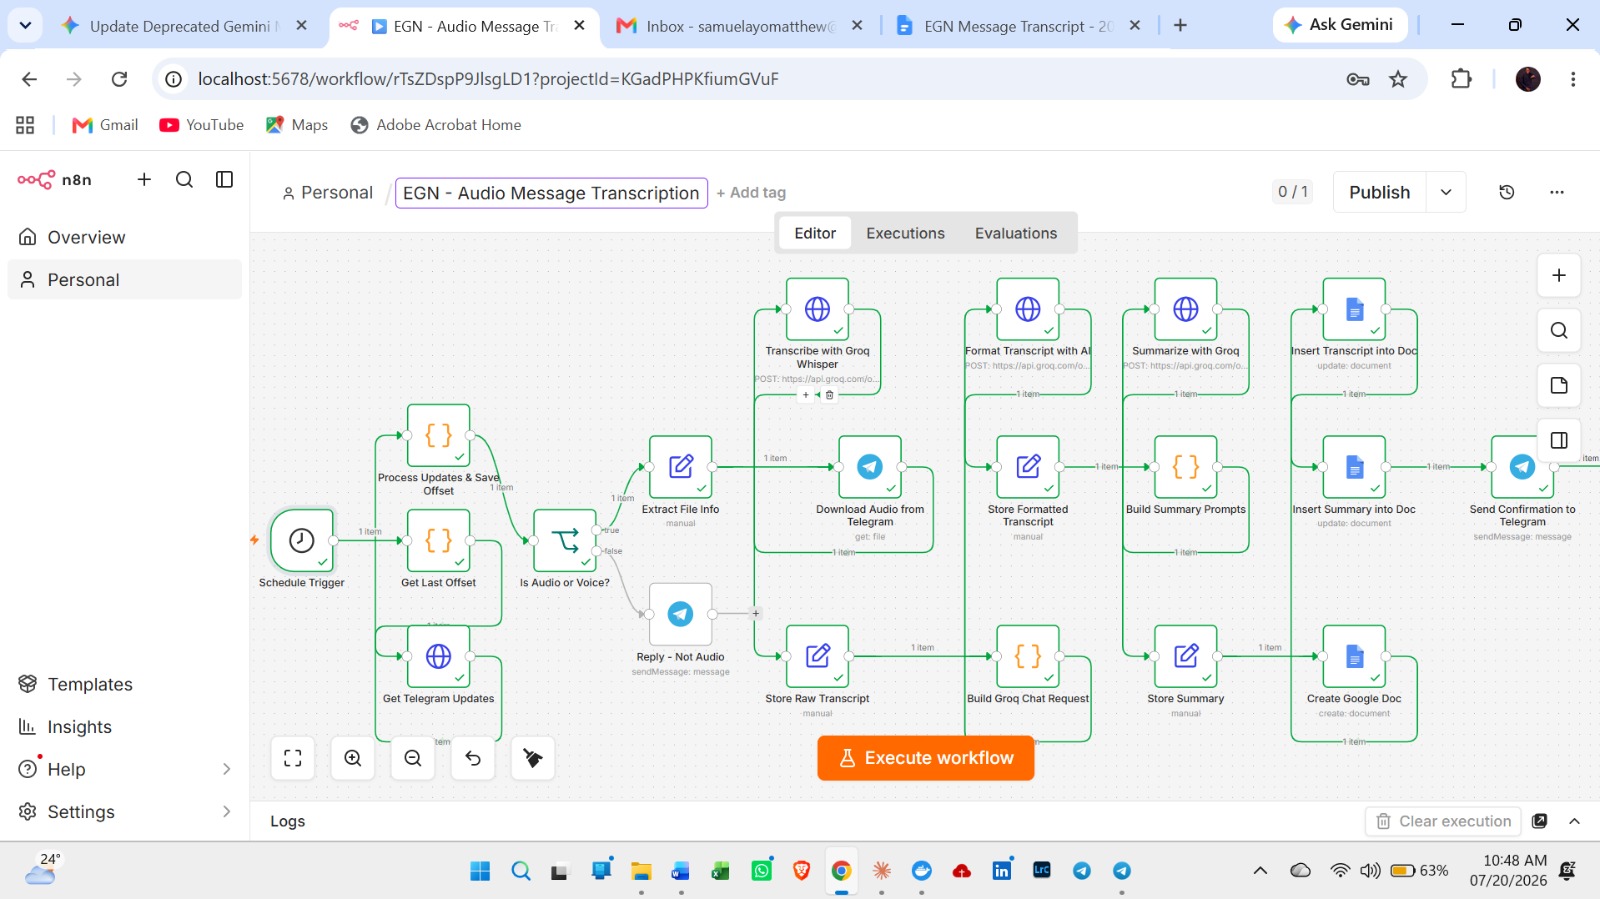Add a sticky note to the canvas
The width and height of the screenshot is (1600, 899).
[1559, 385]
